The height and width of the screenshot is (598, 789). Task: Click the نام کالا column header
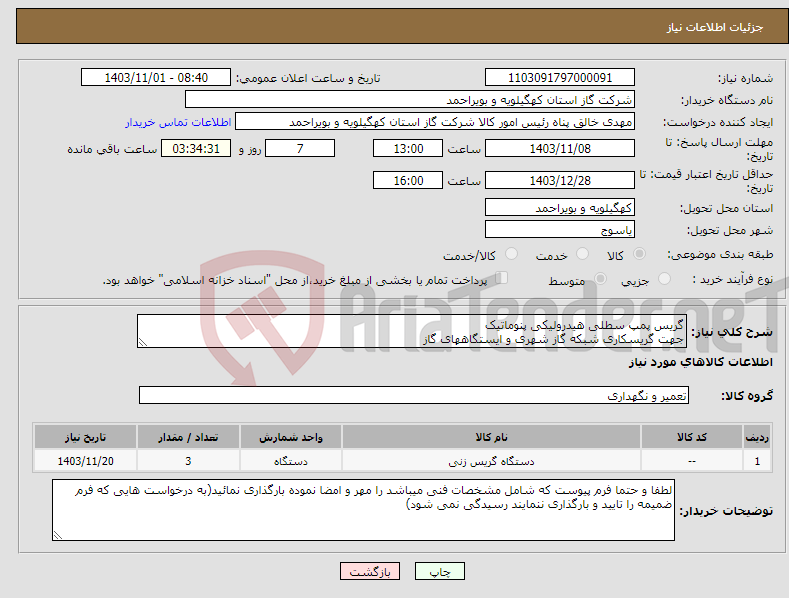(491, 437)
